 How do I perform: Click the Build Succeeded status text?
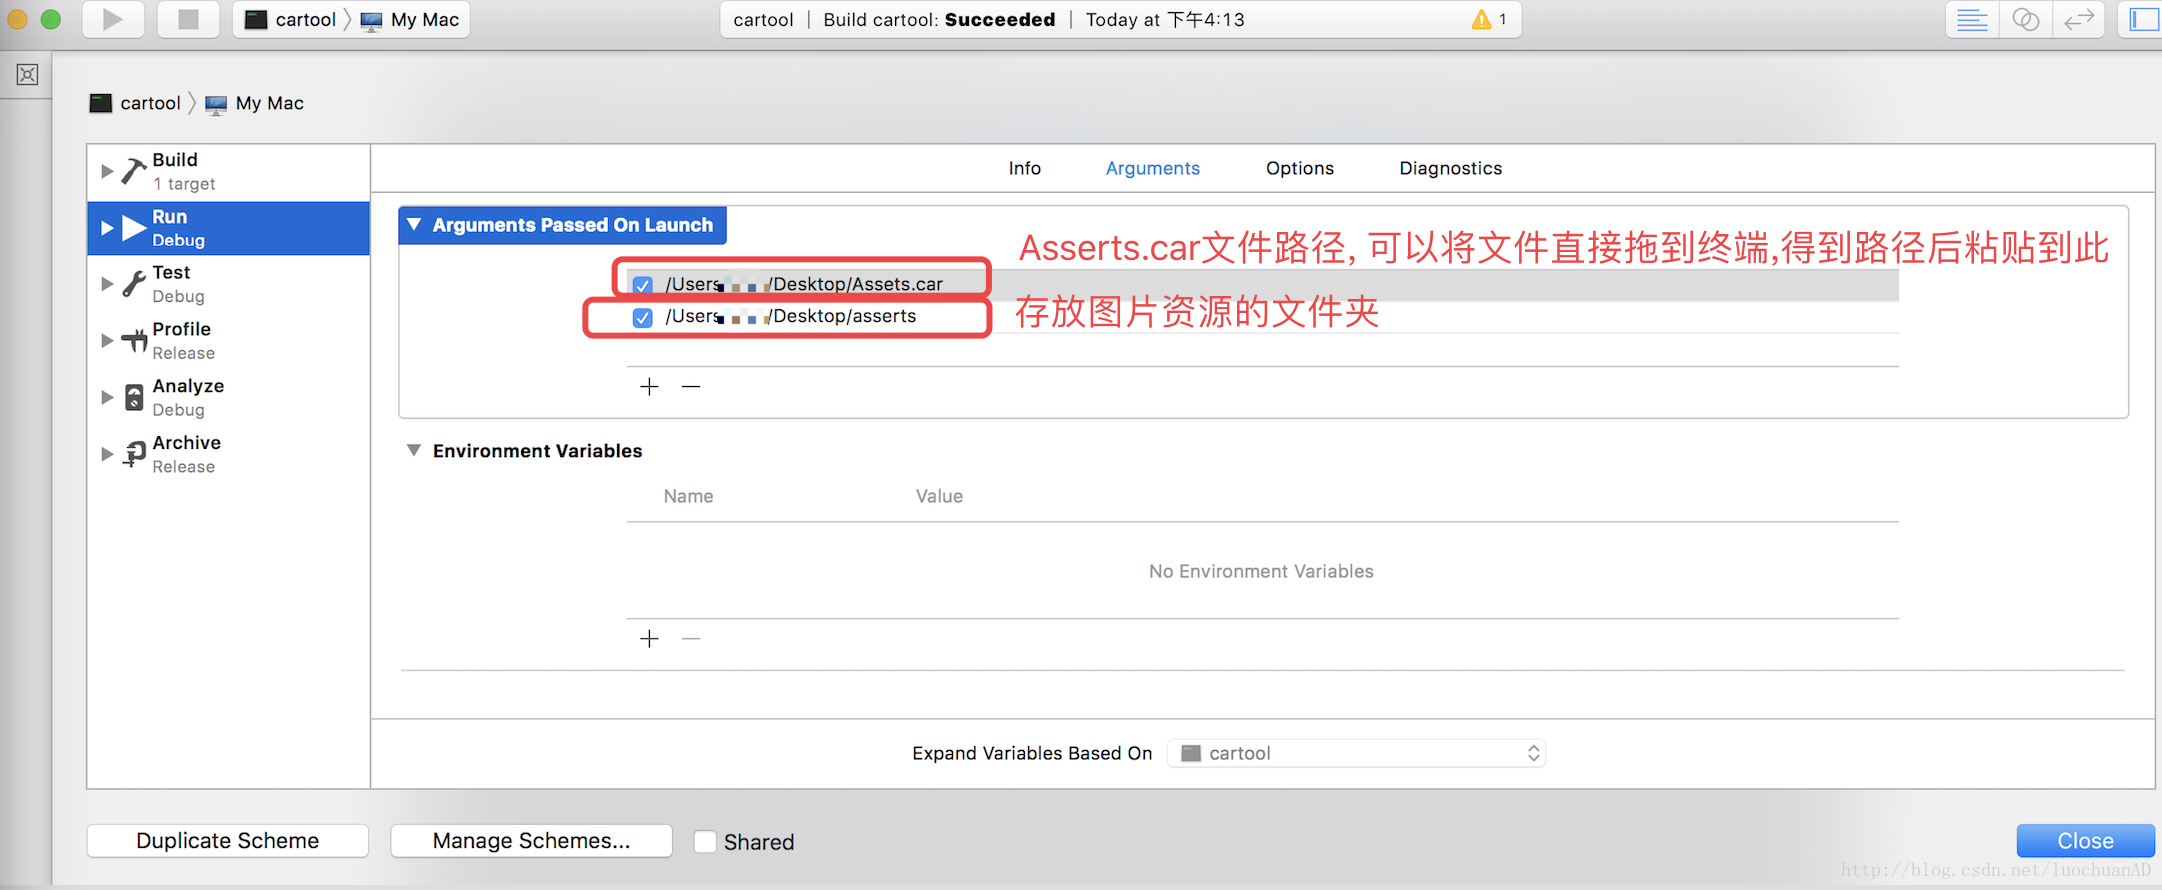pos(939,19)
